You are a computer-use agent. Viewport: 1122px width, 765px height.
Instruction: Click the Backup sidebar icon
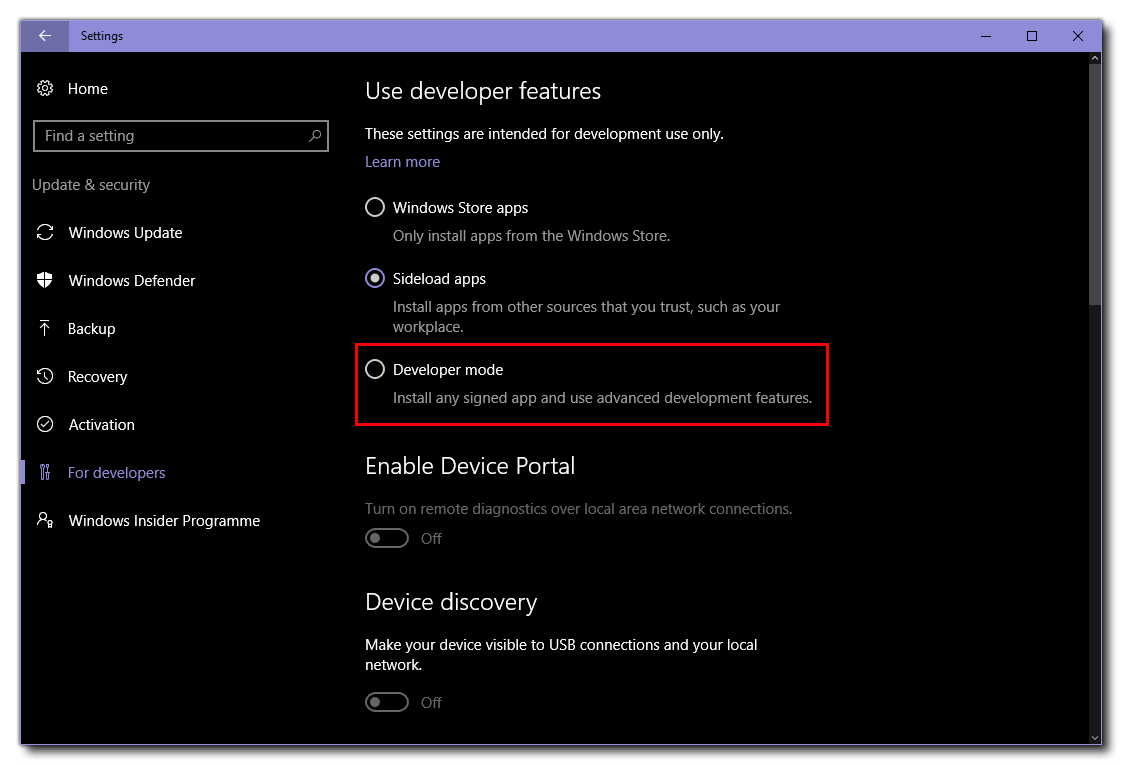[x=45, y=328]
